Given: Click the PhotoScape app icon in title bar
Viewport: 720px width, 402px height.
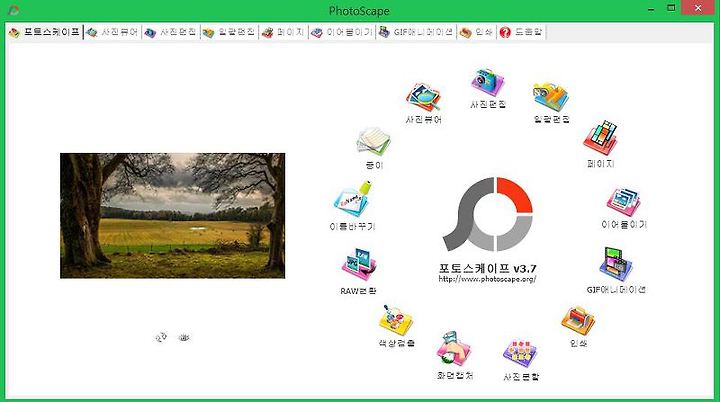Looking at the screenshot, I should point(14,10).
